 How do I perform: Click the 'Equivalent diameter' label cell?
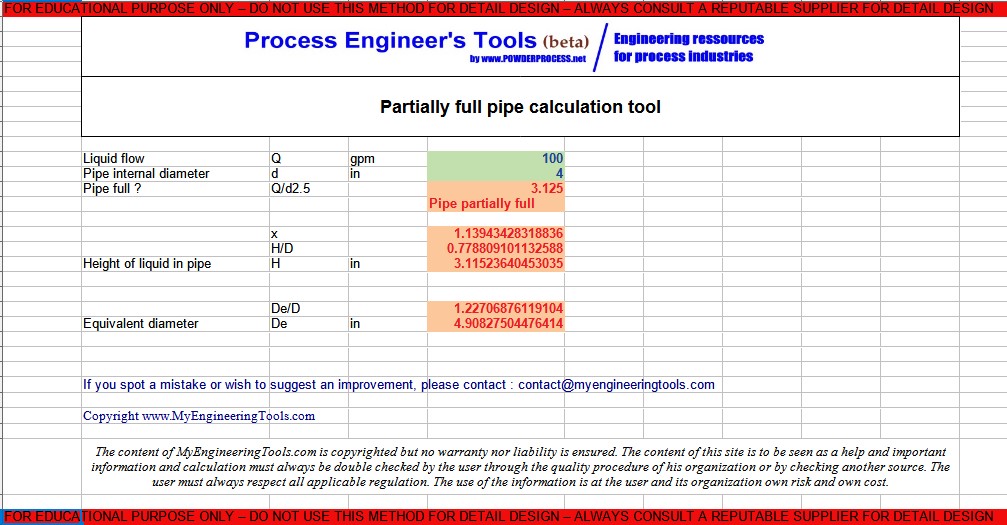click(141, 324)
